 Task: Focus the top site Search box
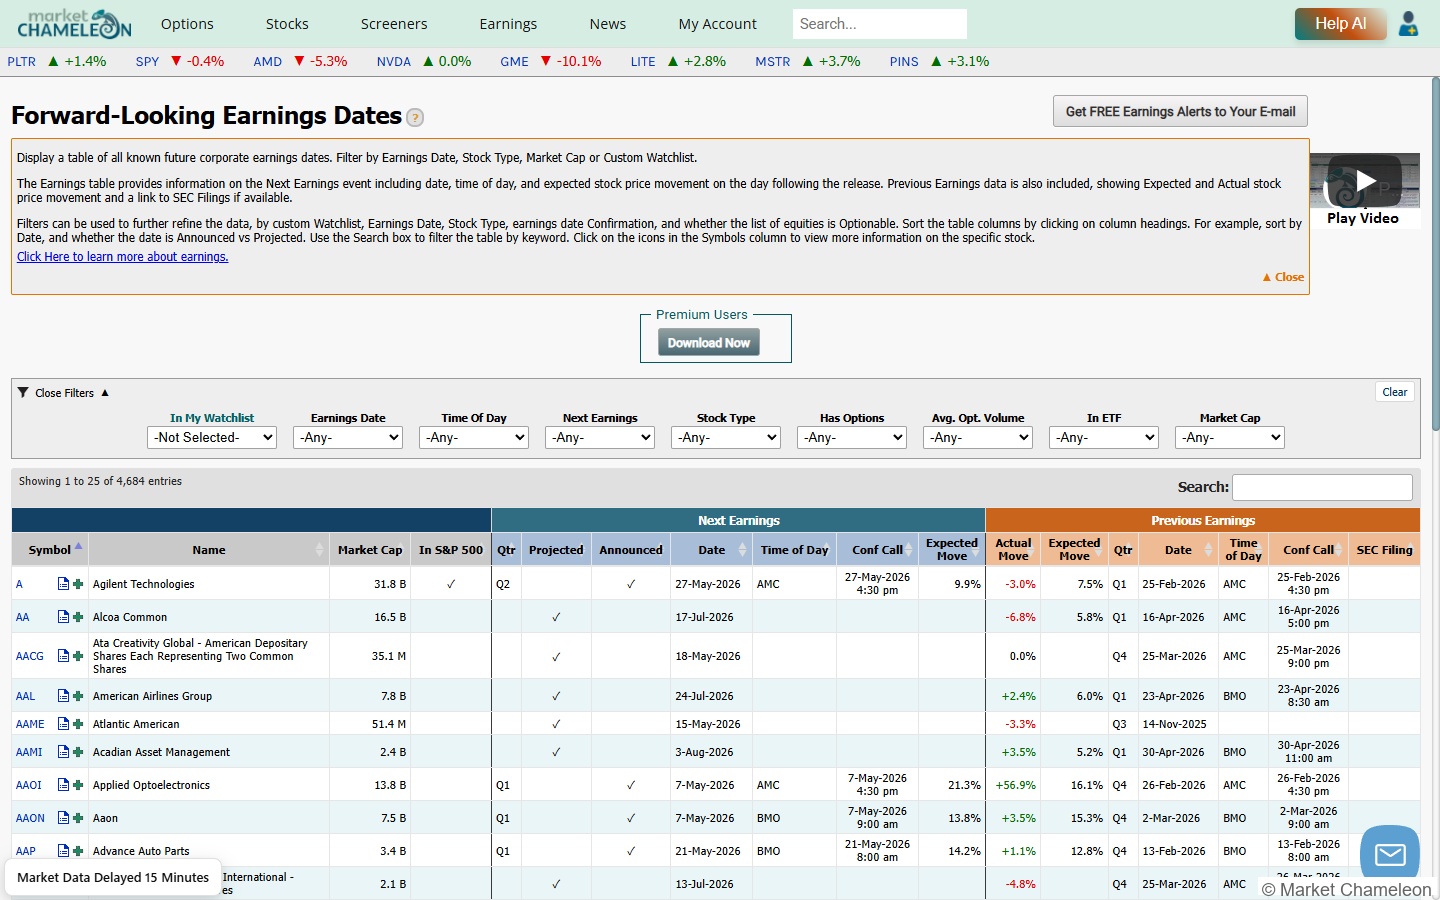coord(880,24)
